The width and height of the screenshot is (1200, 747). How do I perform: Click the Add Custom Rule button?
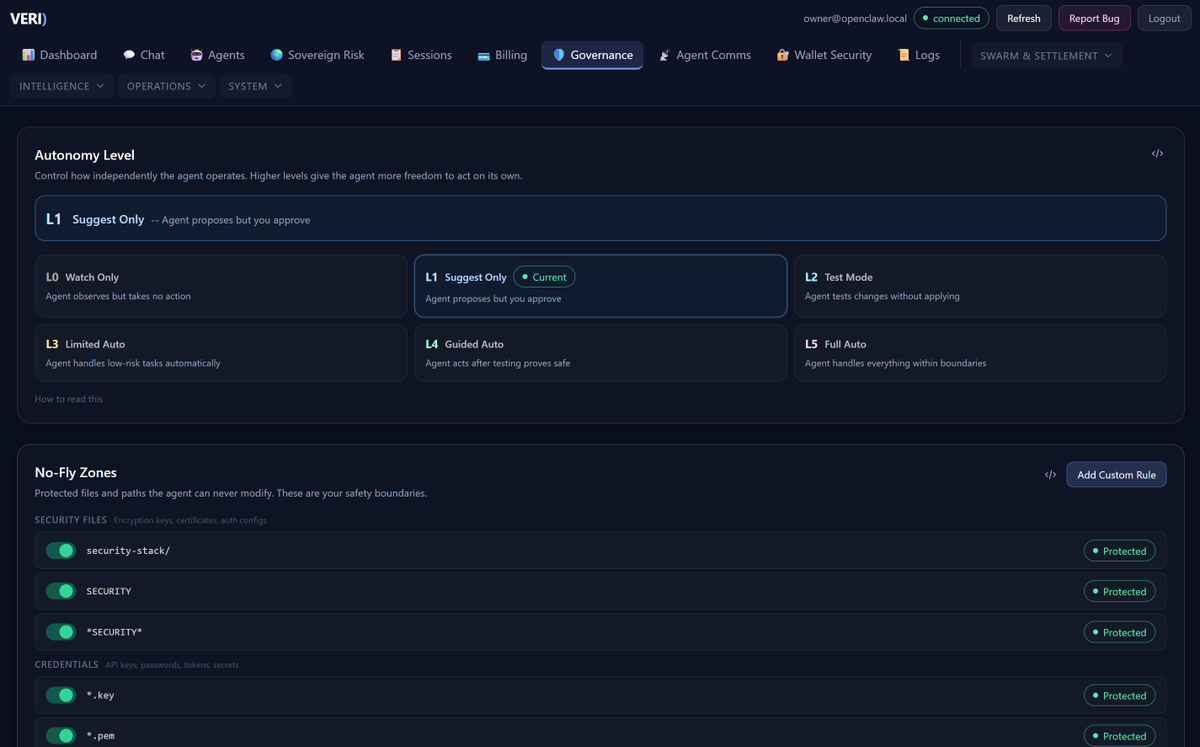(x=1116, y=475)
